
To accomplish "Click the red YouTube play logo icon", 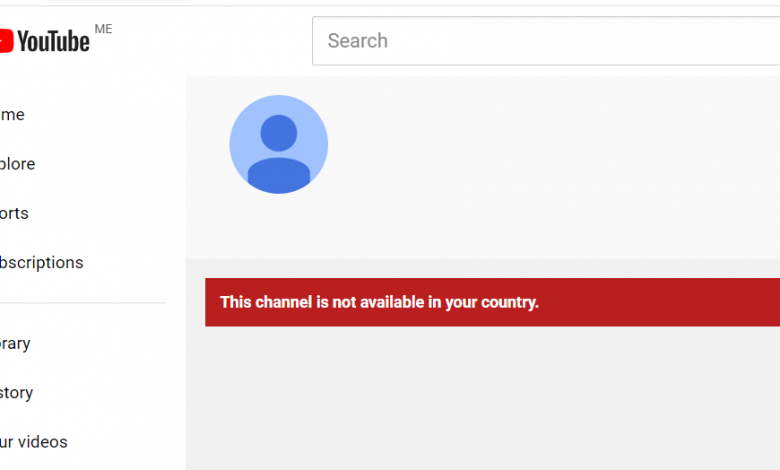I will coord(6,41).
